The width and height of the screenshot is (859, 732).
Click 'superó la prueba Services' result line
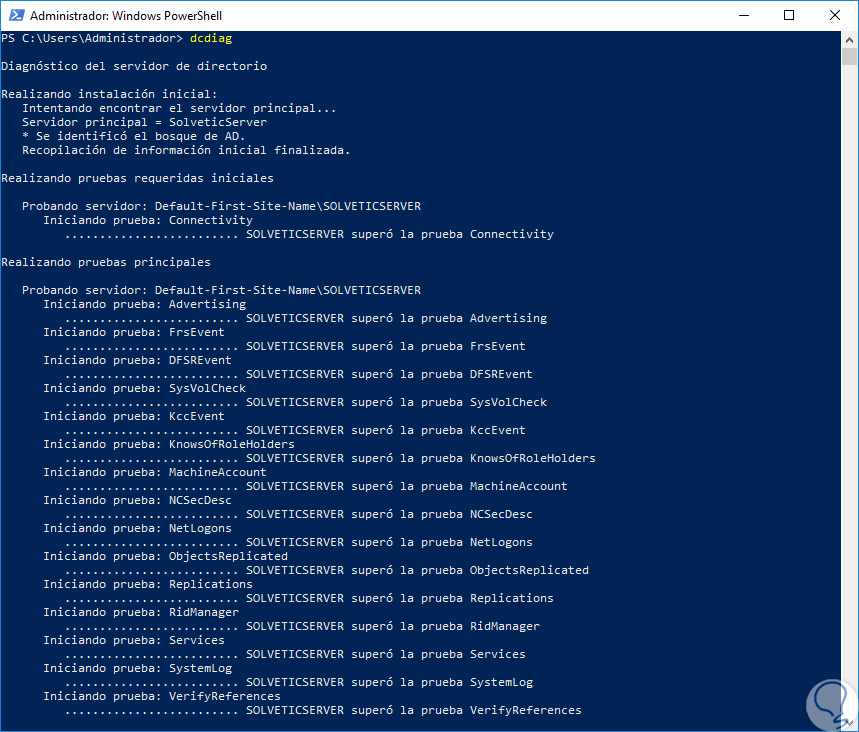coord(295,654)
